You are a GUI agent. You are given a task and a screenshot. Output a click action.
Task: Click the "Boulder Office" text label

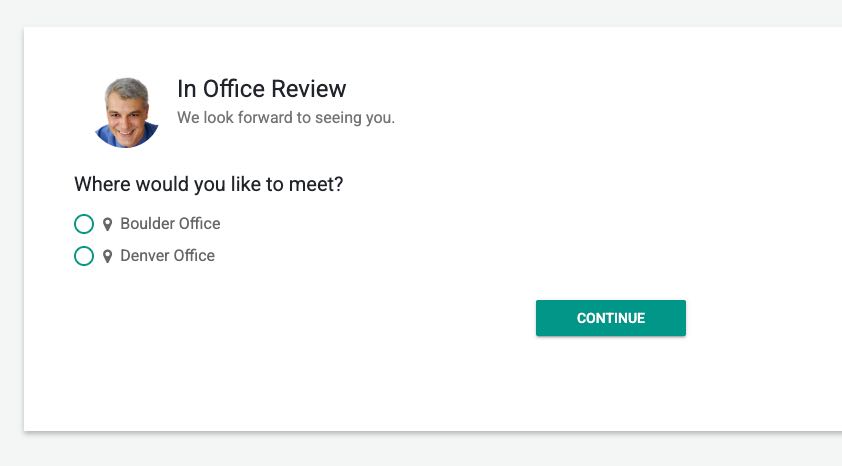[x=170, y=224]
